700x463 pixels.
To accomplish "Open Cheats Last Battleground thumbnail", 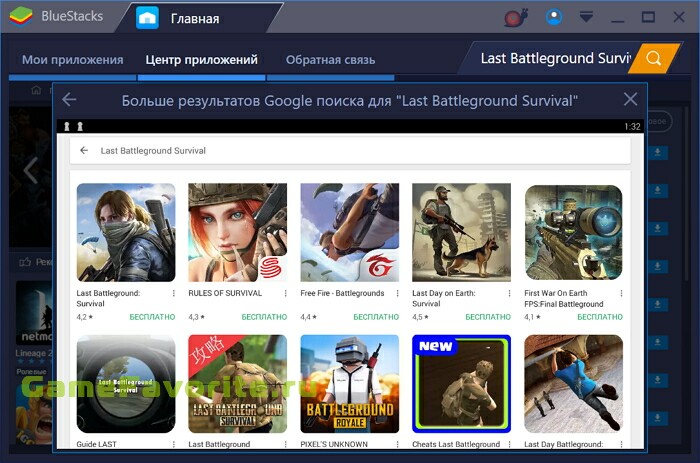I will tap(461, 384).
